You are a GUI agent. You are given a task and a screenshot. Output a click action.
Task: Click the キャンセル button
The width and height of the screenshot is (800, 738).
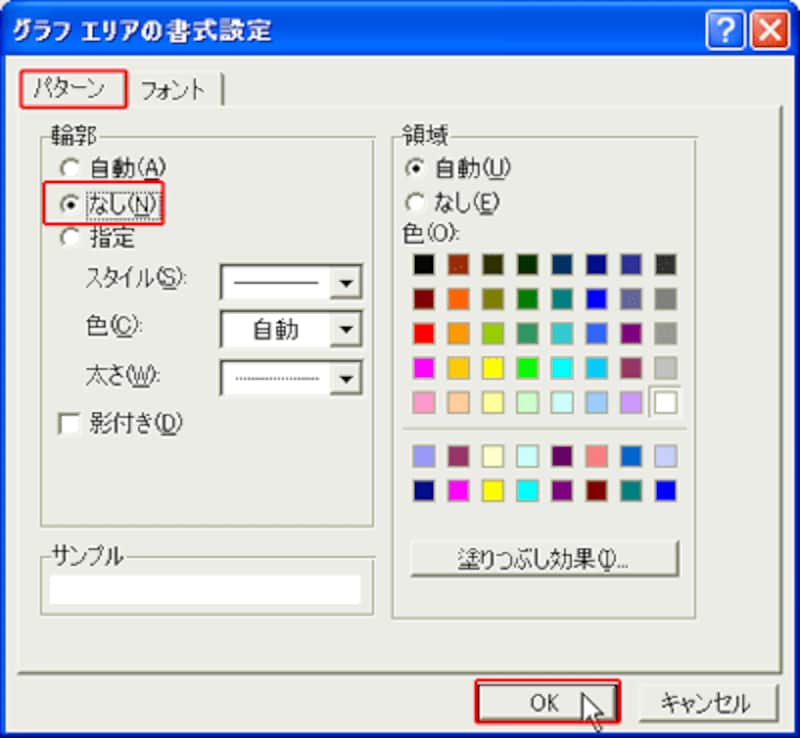(707, 702)
